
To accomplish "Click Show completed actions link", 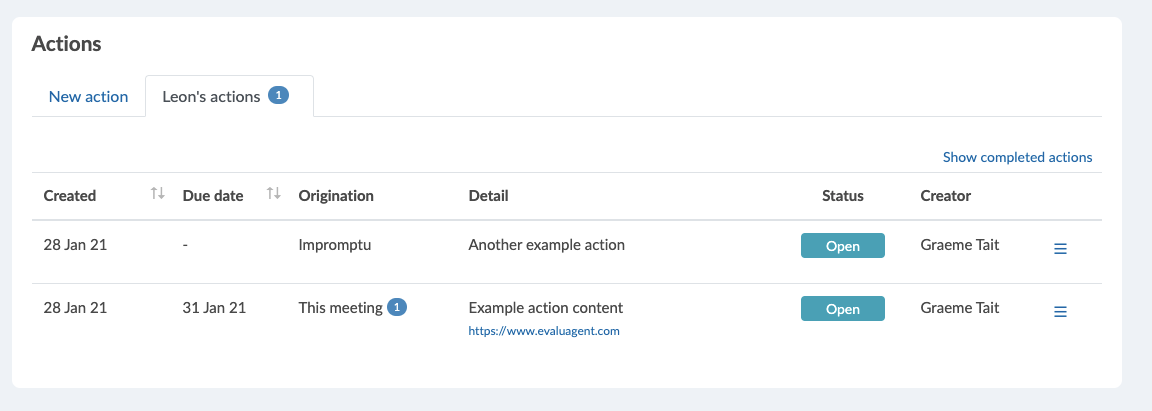I will click(x=1018, y=157).
